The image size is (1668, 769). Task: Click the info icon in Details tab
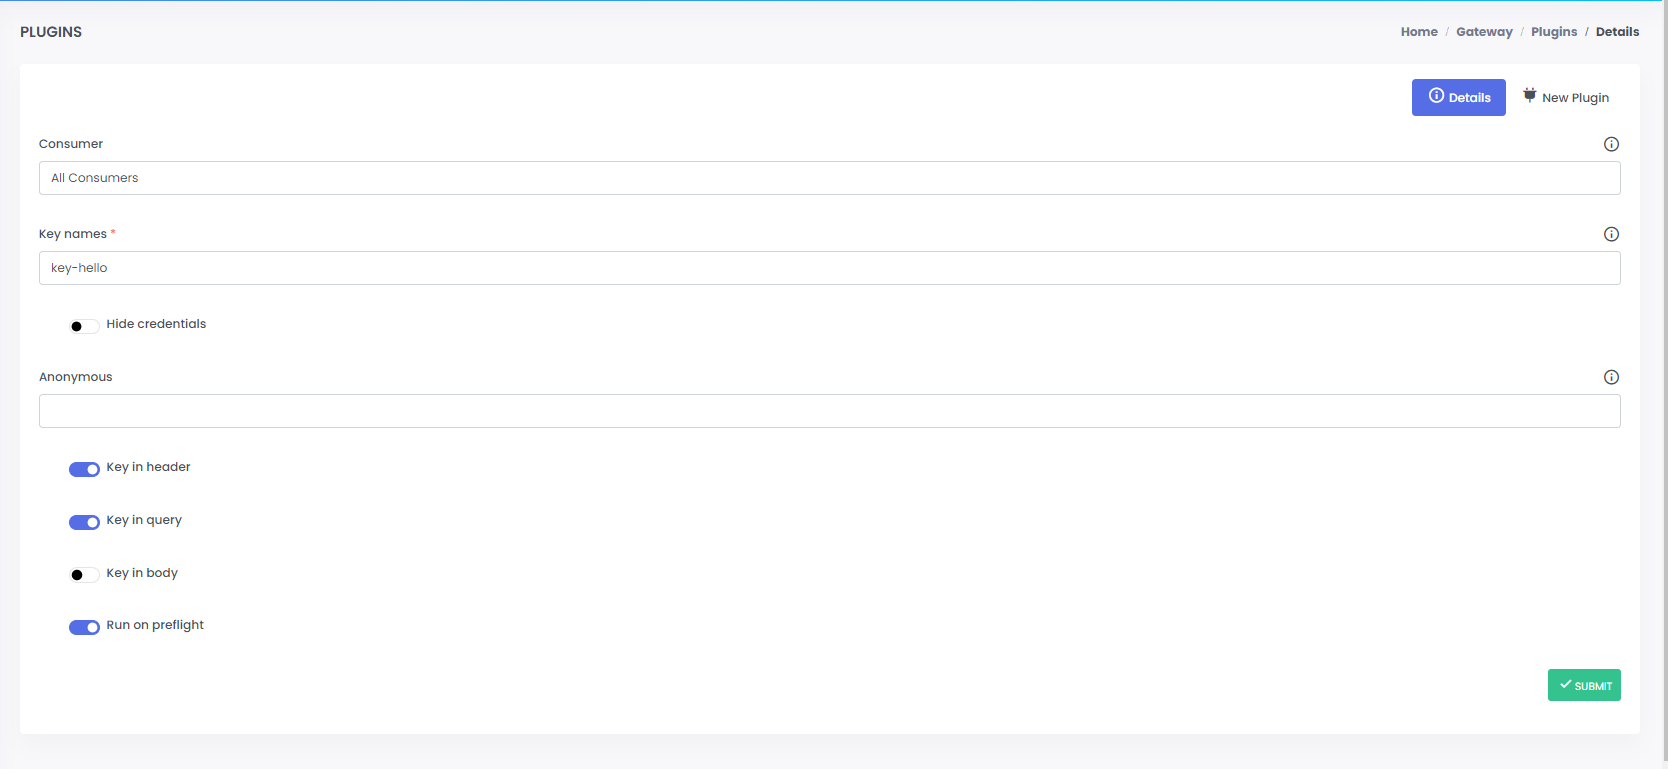point(1436,96)
